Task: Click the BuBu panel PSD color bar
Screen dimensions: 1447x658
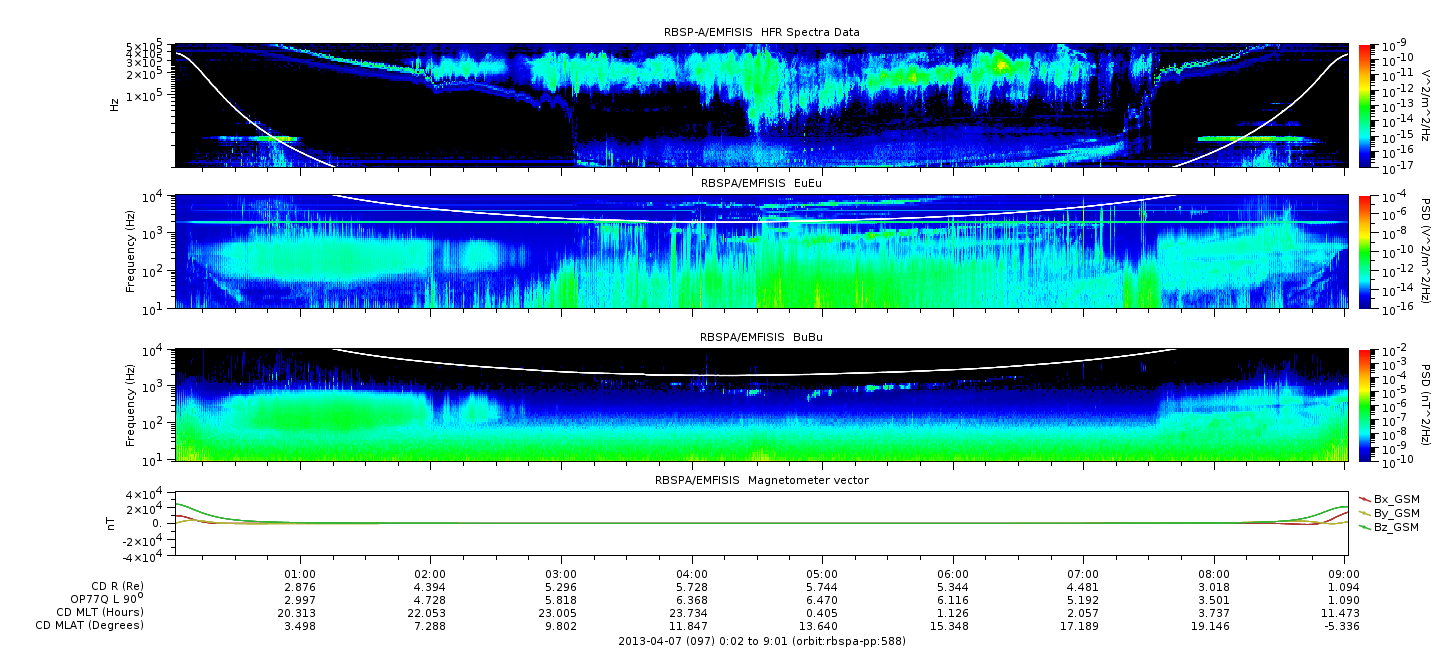Action: pos(1364,404)
